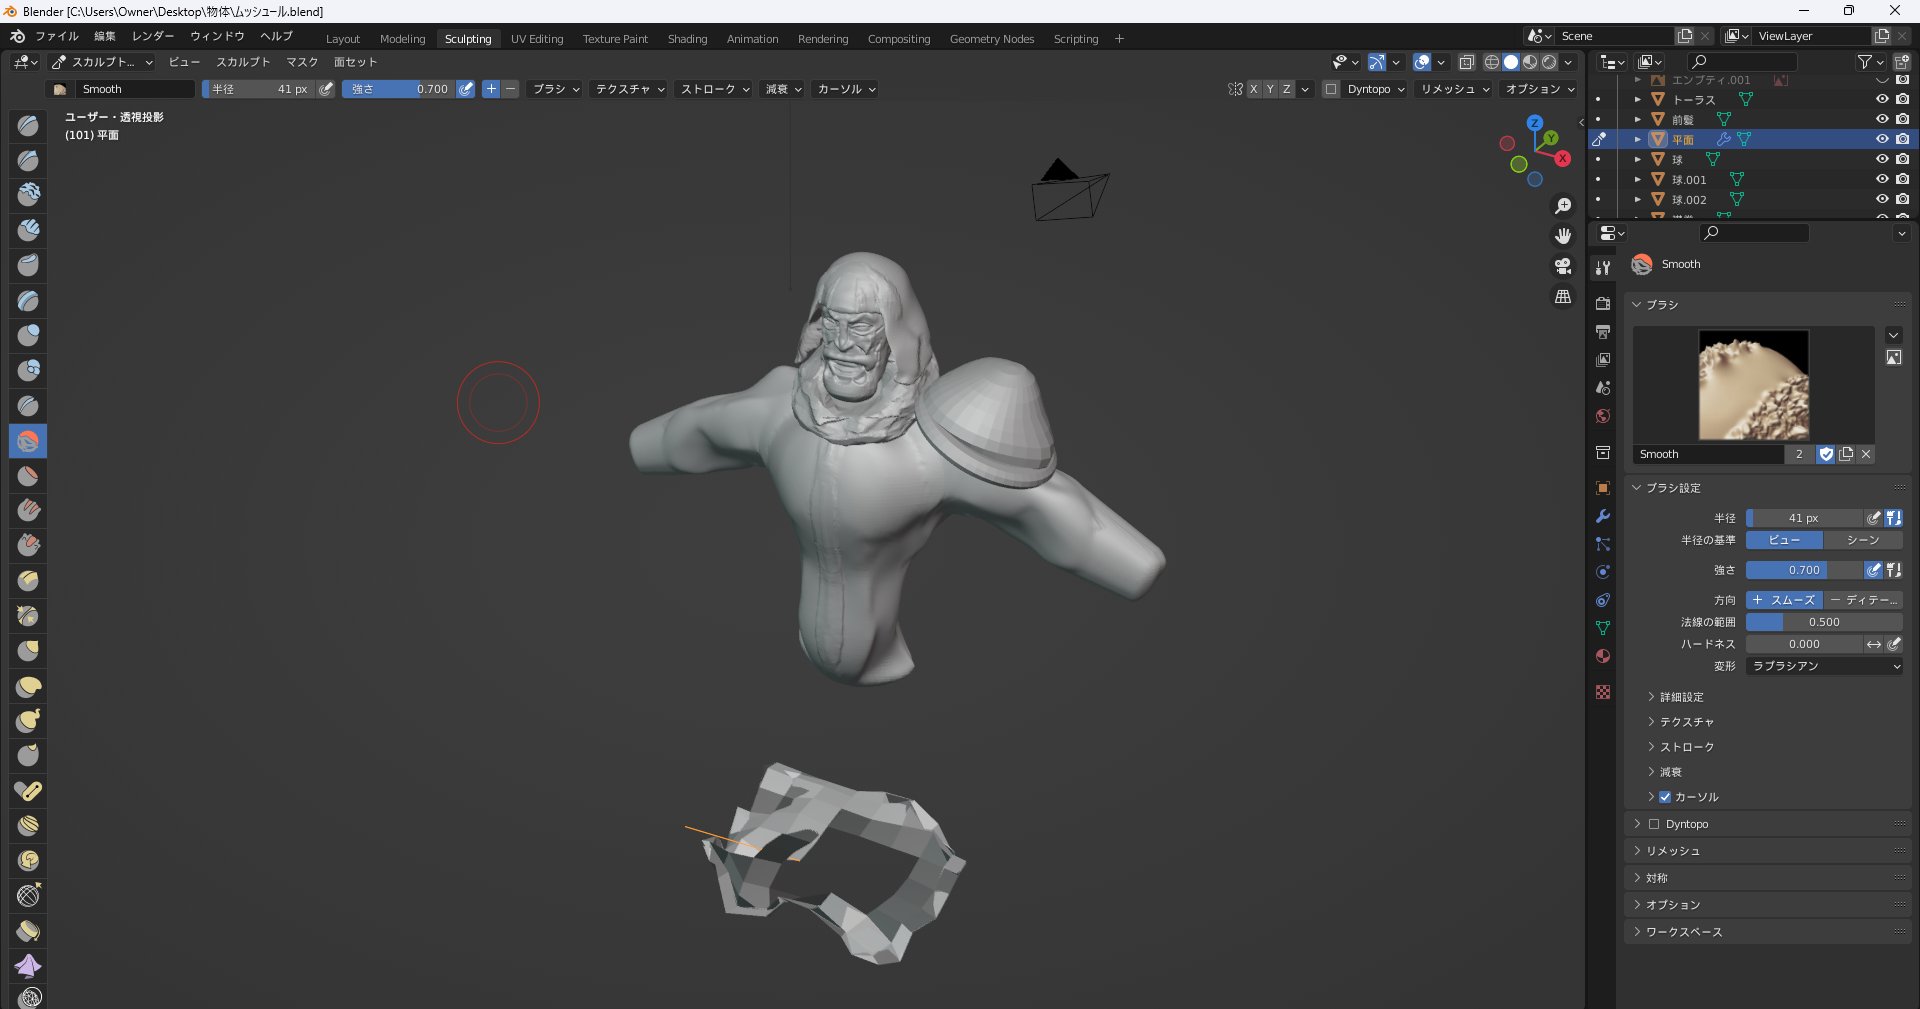Open the Material properties tab icon

tap(1603, 656)
